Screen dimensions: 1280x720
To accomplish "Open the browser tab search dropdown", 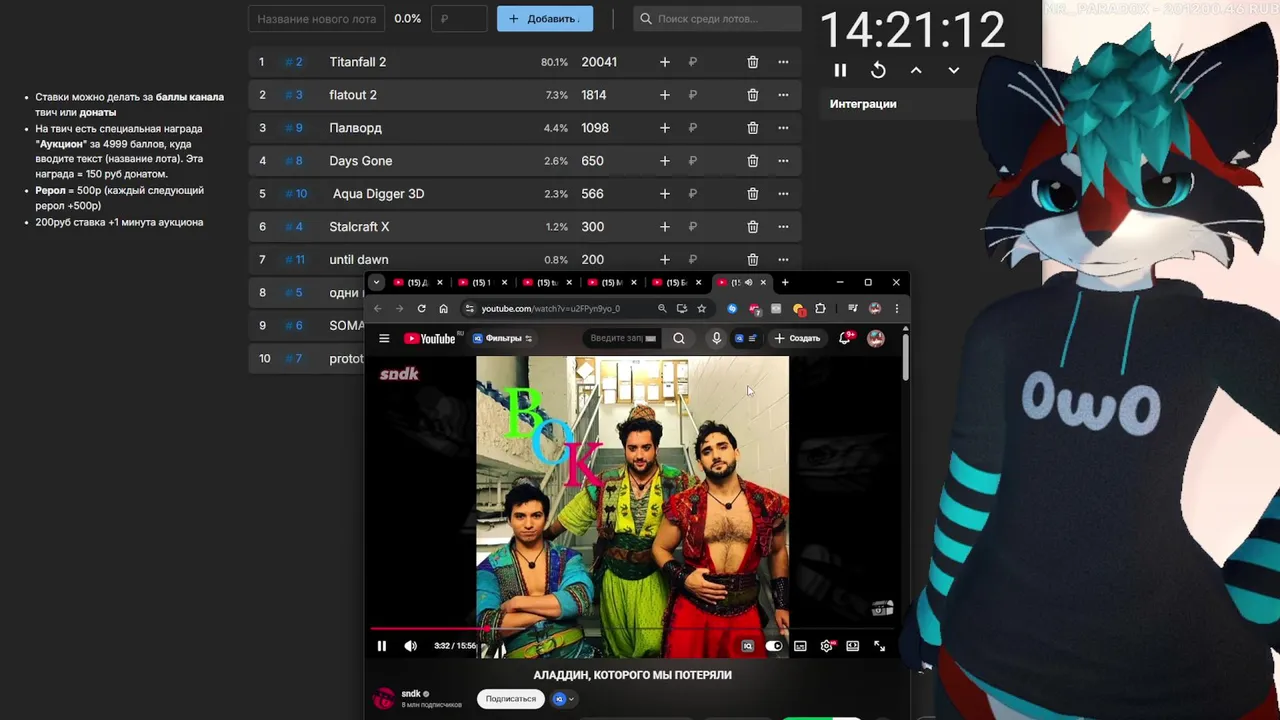I will coord(377,283).
